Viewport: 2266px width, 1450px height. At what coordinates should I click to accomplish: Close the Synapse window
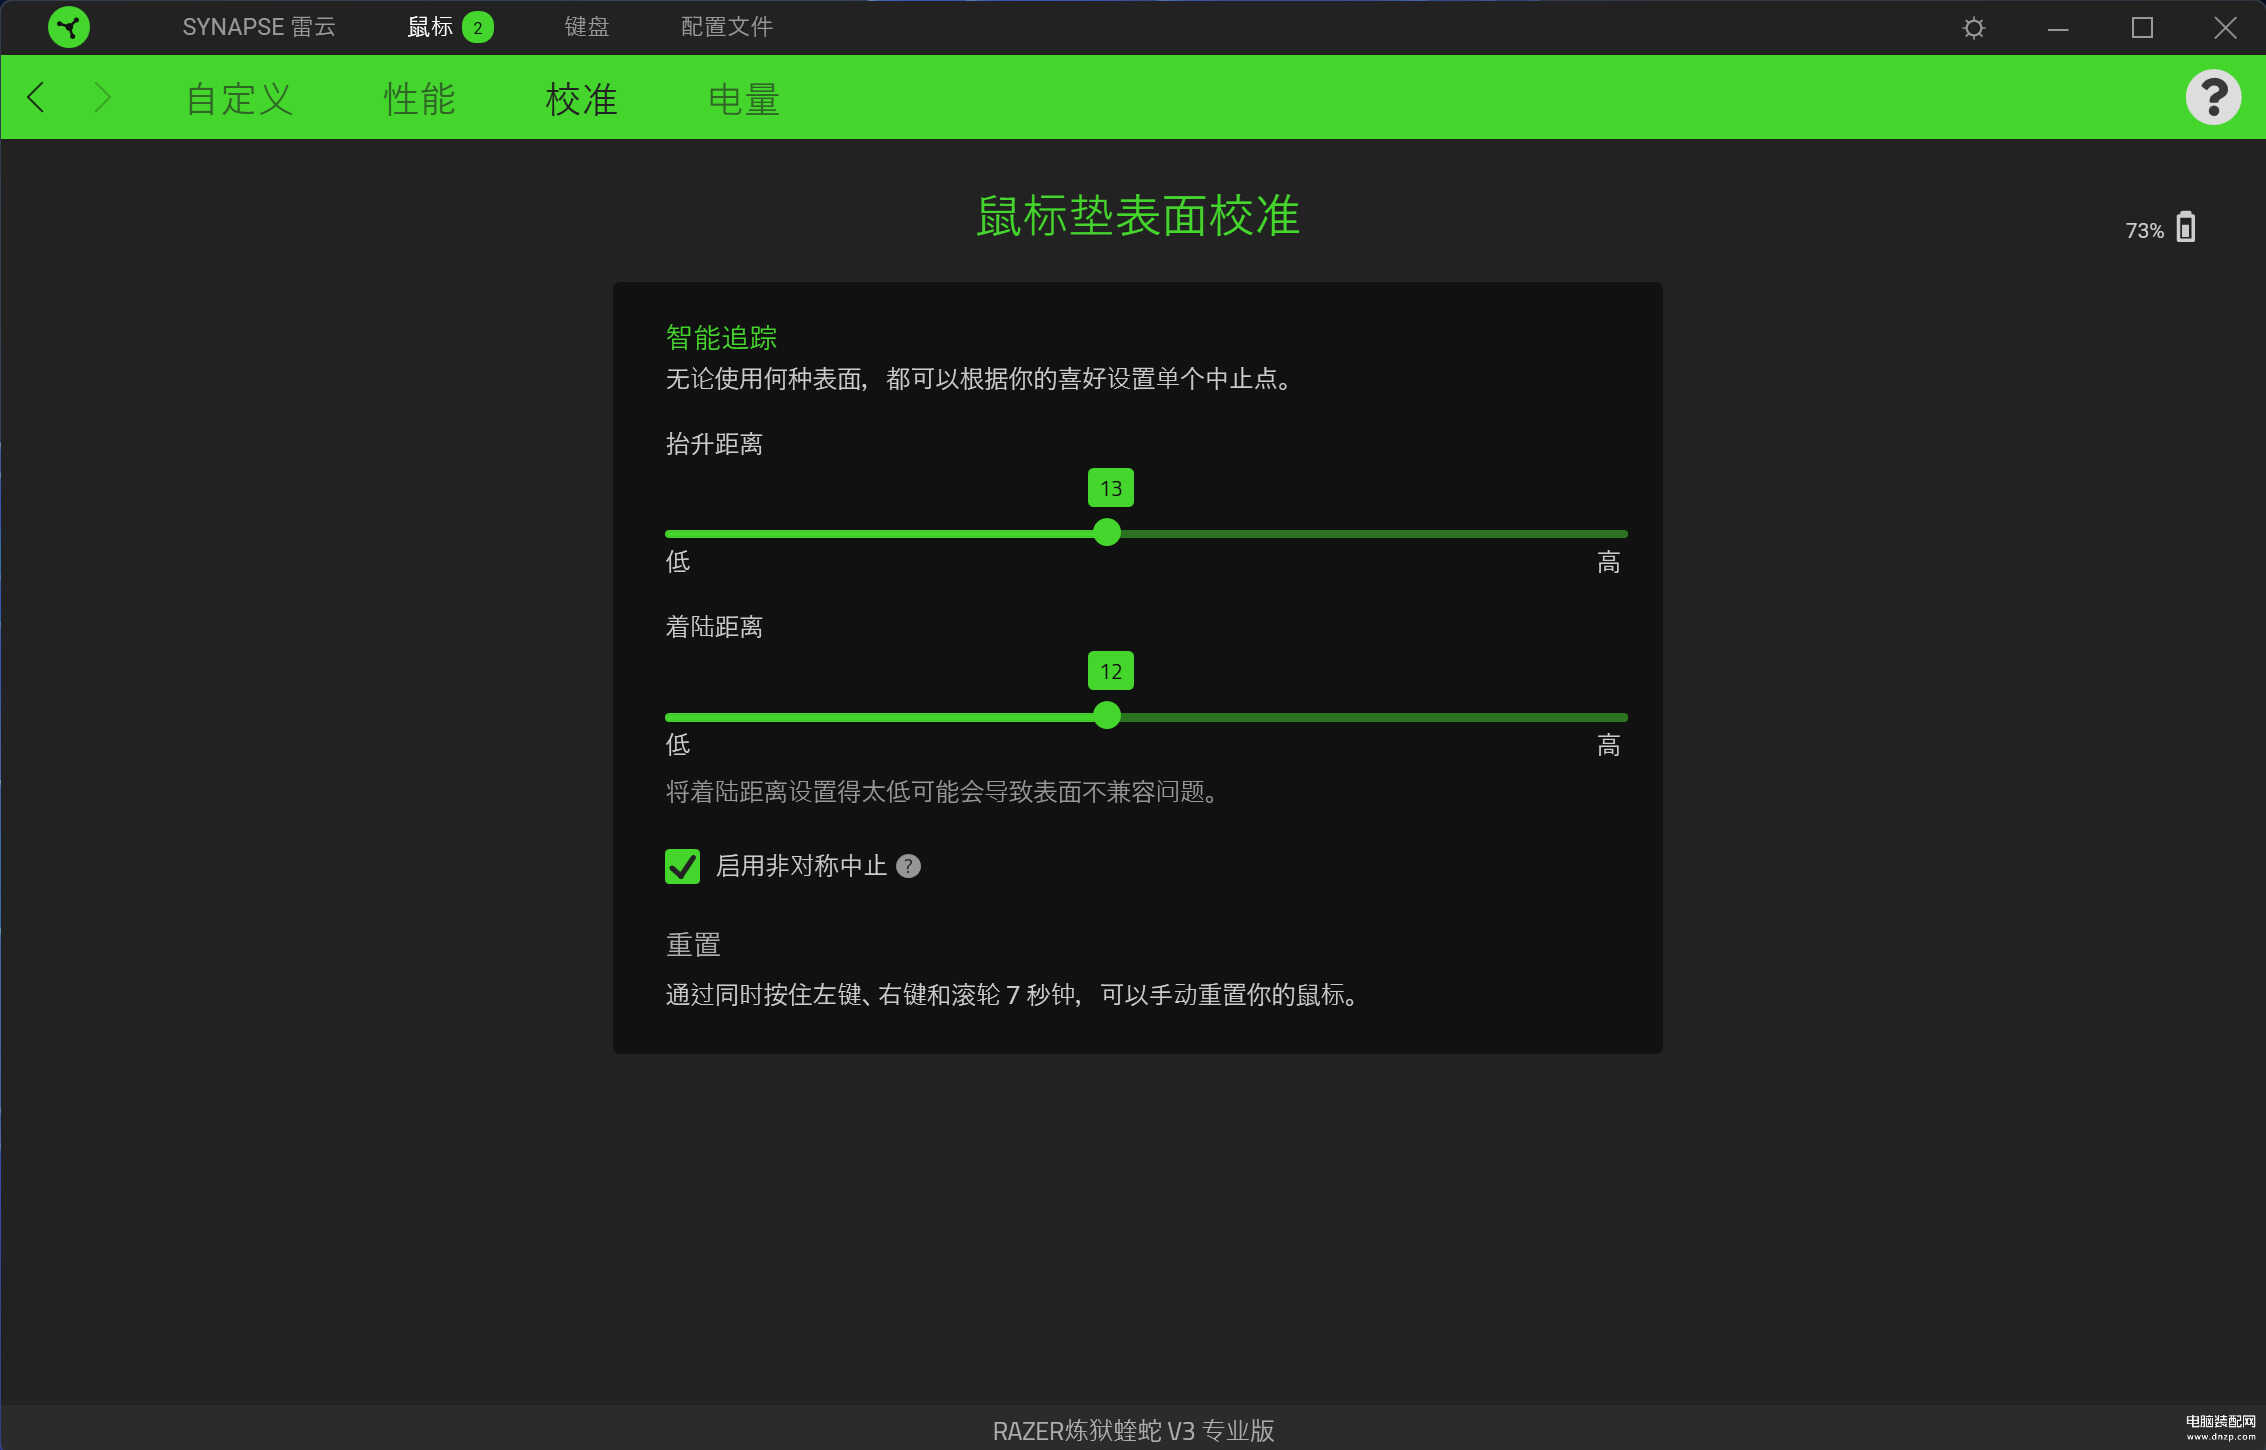pyautogui.click(x=2225, y=28)
